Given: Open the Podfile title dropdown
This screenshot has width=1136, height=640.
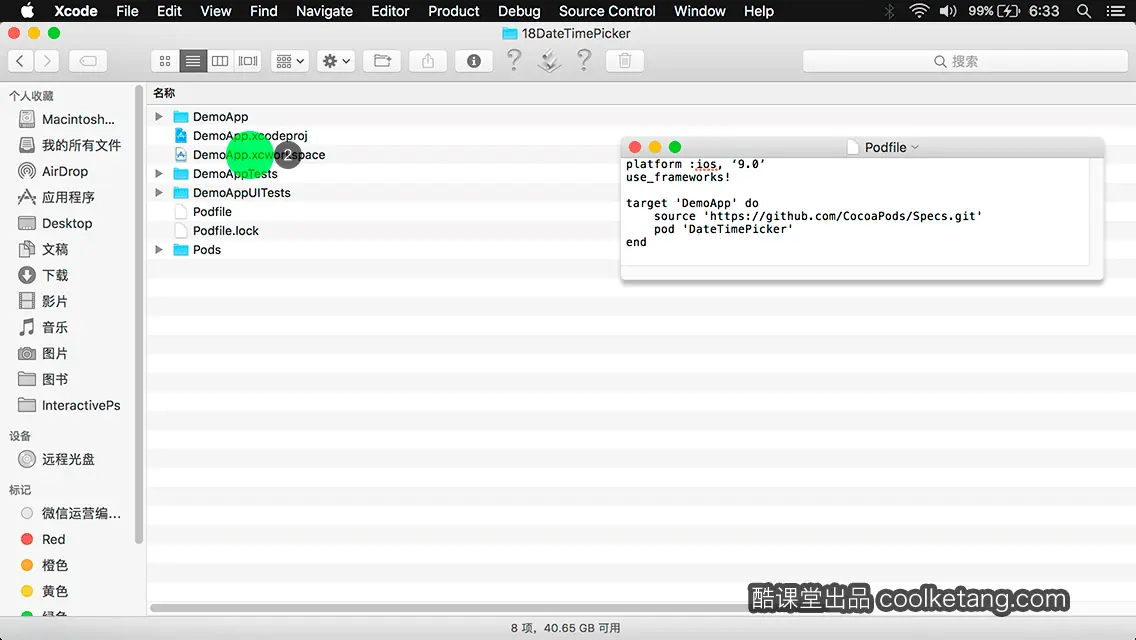Looking at the screenshot, I should point(915,147).
